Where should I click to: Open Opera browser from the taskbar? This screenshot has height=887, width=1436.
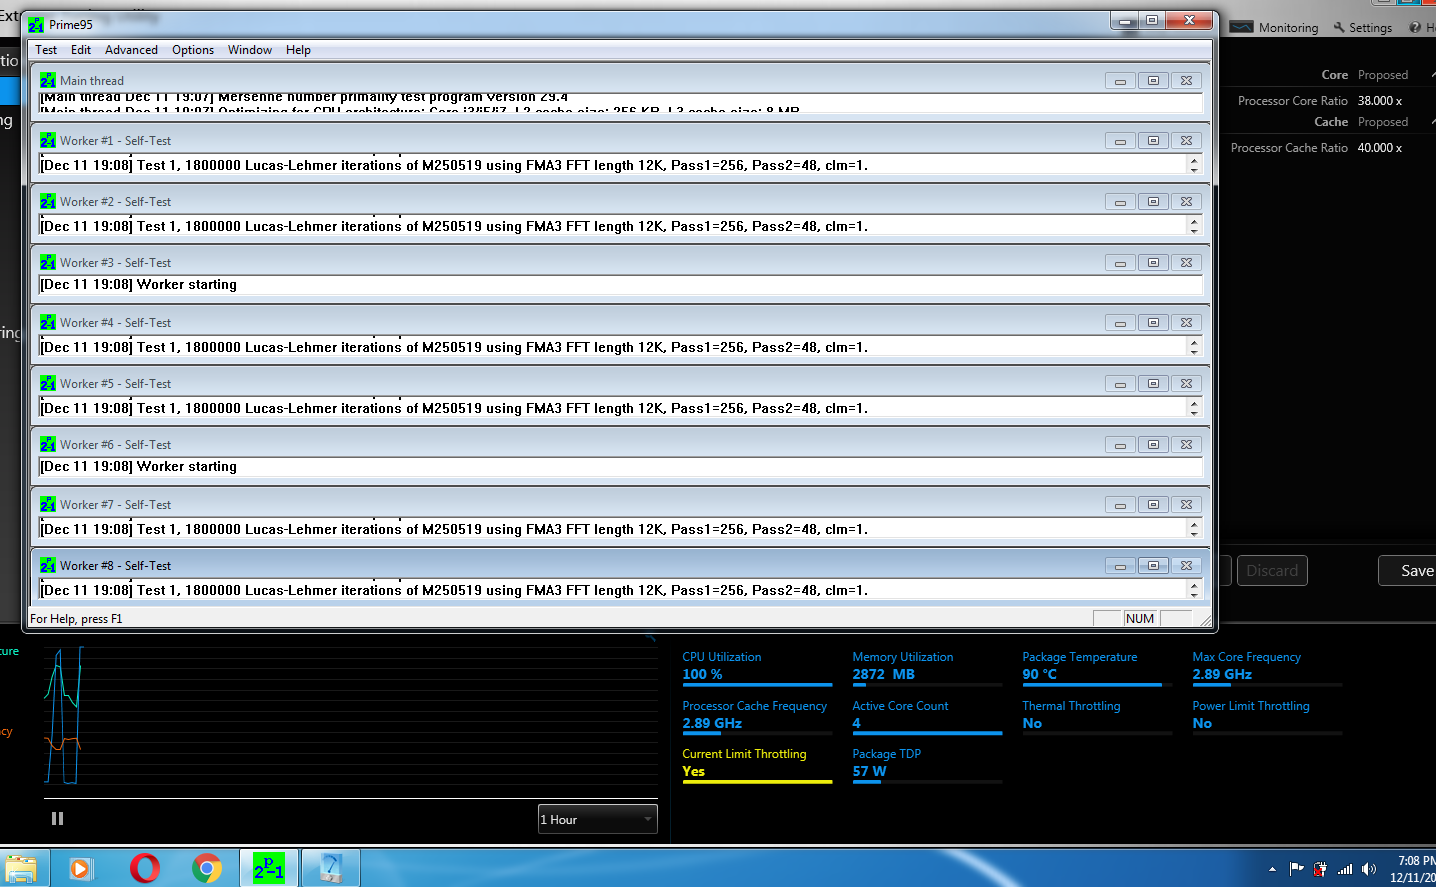144,868
